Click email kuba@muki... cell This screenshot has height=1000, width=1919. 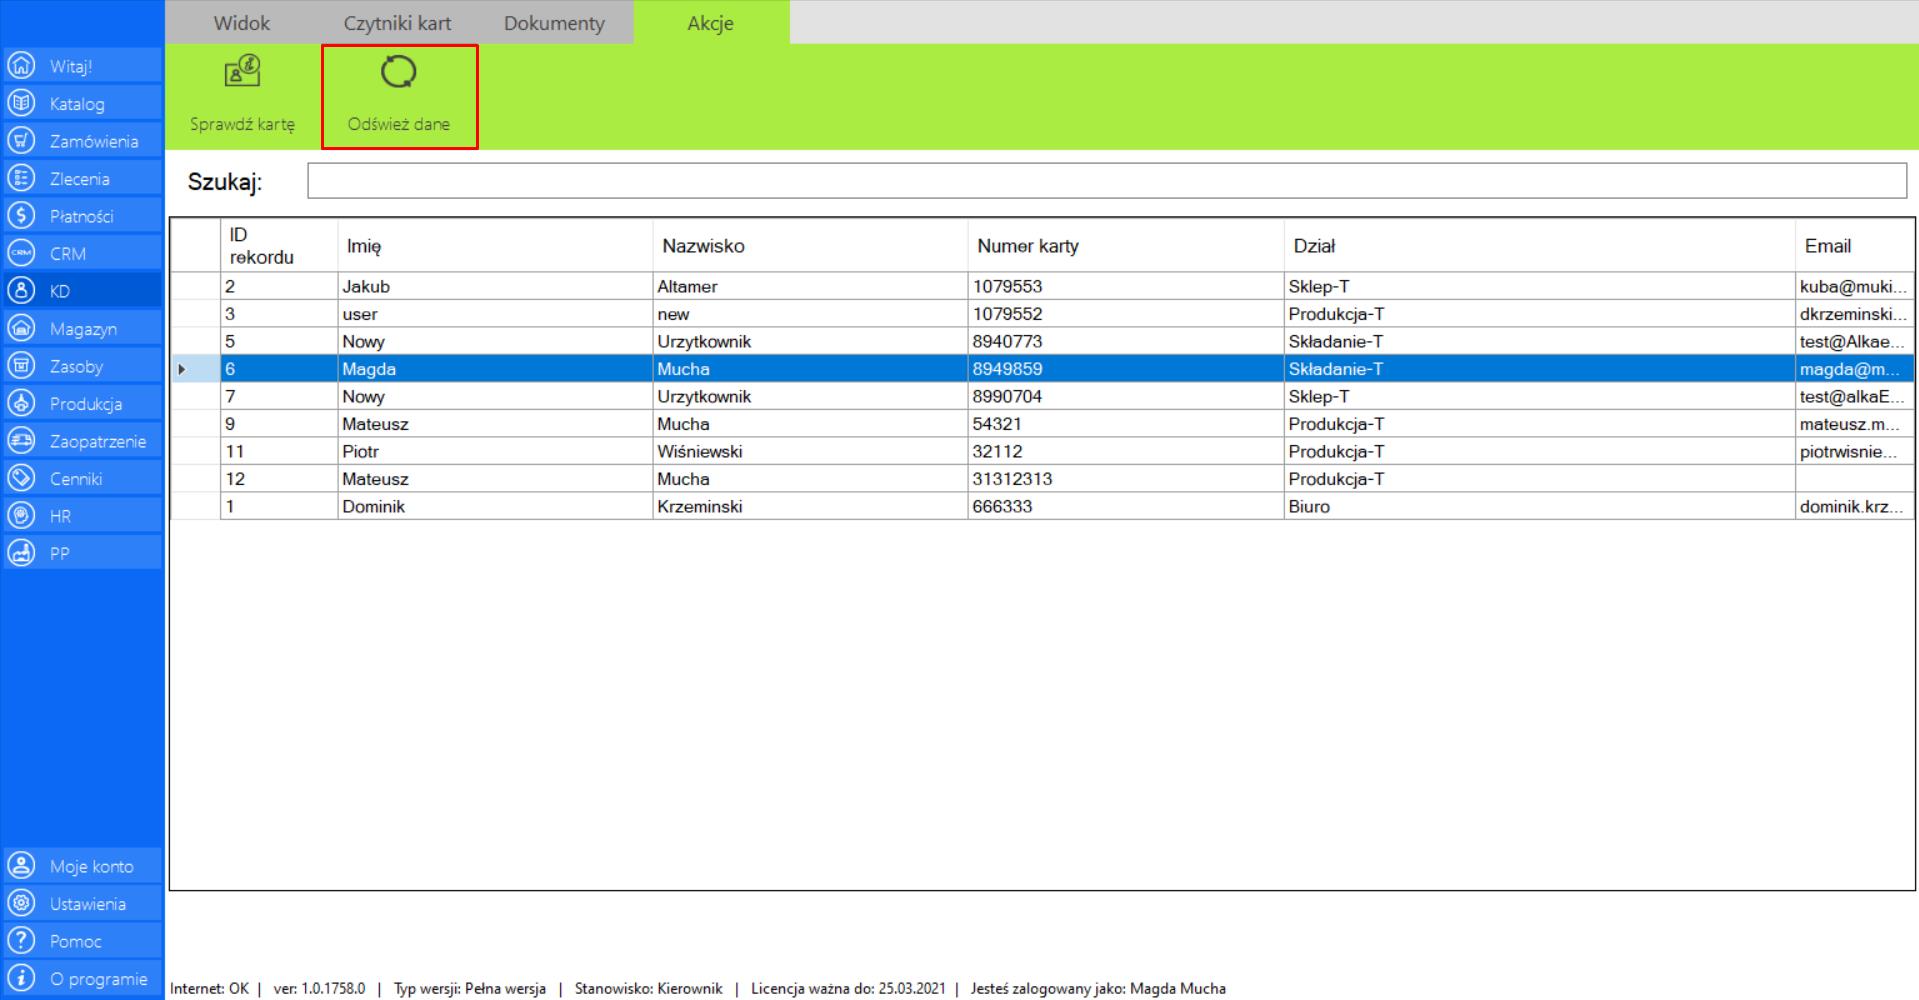click(x=1855, y=286)
